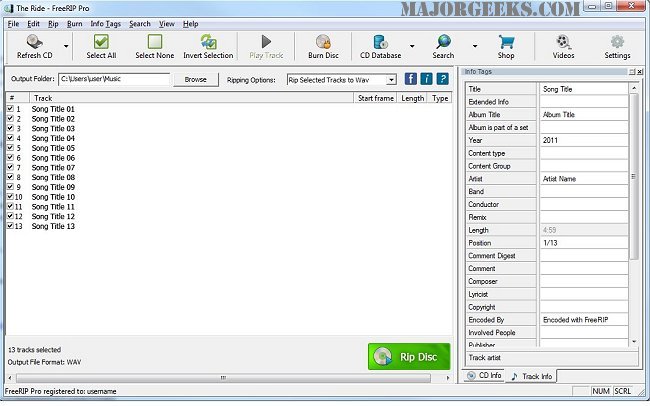Open the Shop cart icon
Image resolution: width=650 pixels, height=406 pixels.
pos(506,42)
